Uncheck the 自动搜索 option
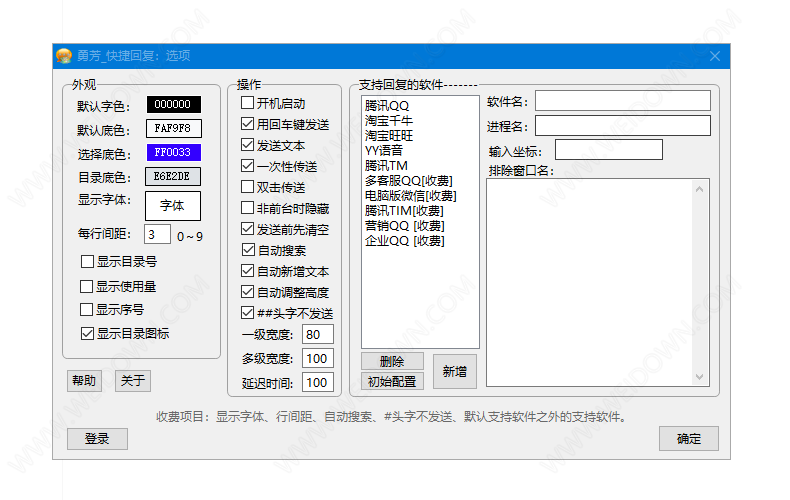This screenshot has width=790, height=500. [248, 251]
